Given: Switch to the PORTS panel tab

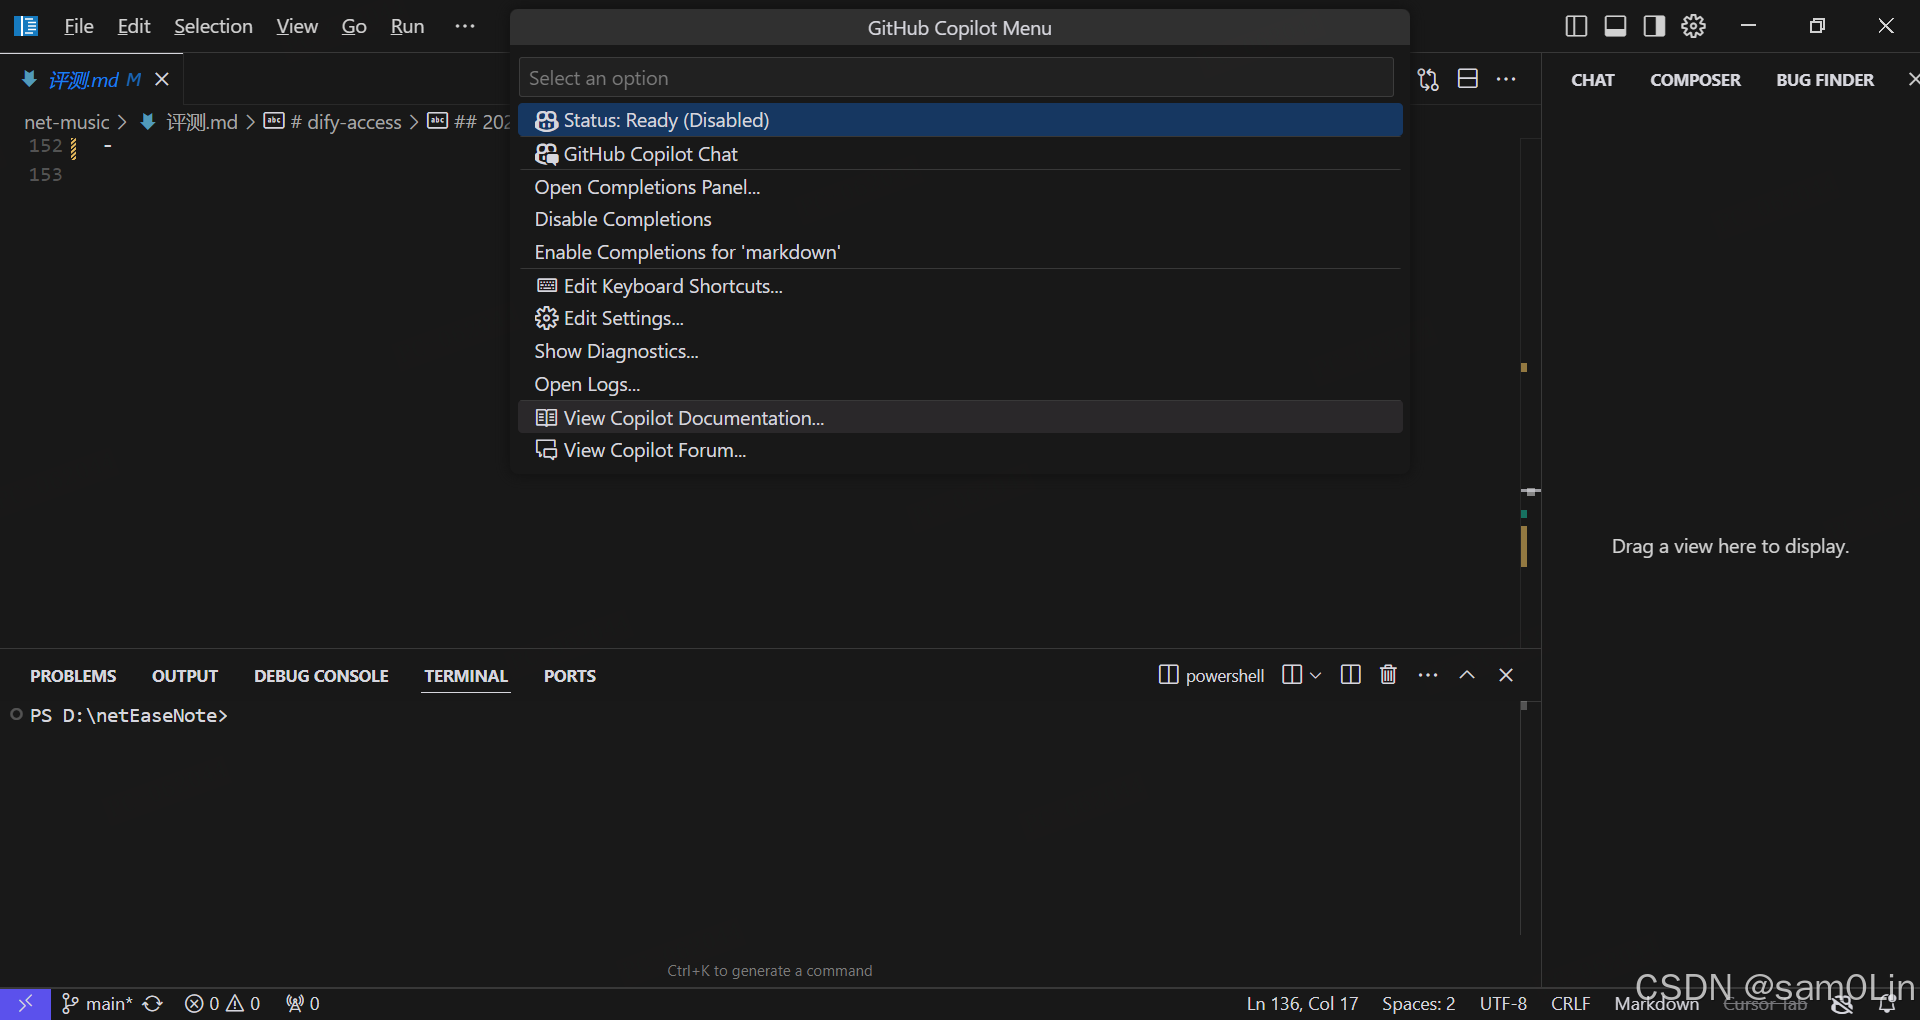Looking at the screenshot, I should point(570,676).
